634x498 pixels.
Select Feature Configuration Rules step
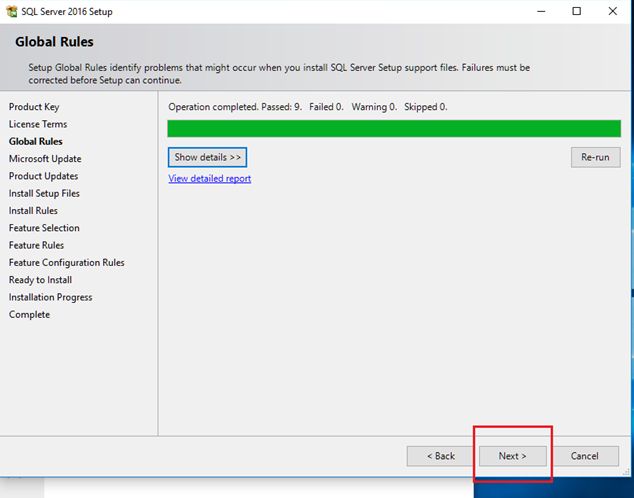coord(66,263)
